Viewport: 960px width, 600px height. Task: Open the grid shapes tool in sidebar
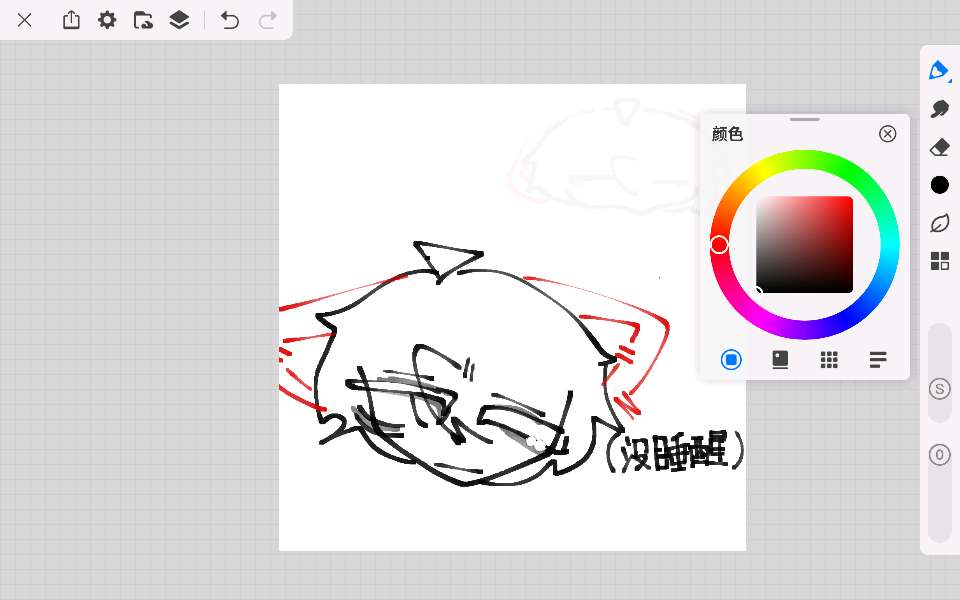(939, 261)
